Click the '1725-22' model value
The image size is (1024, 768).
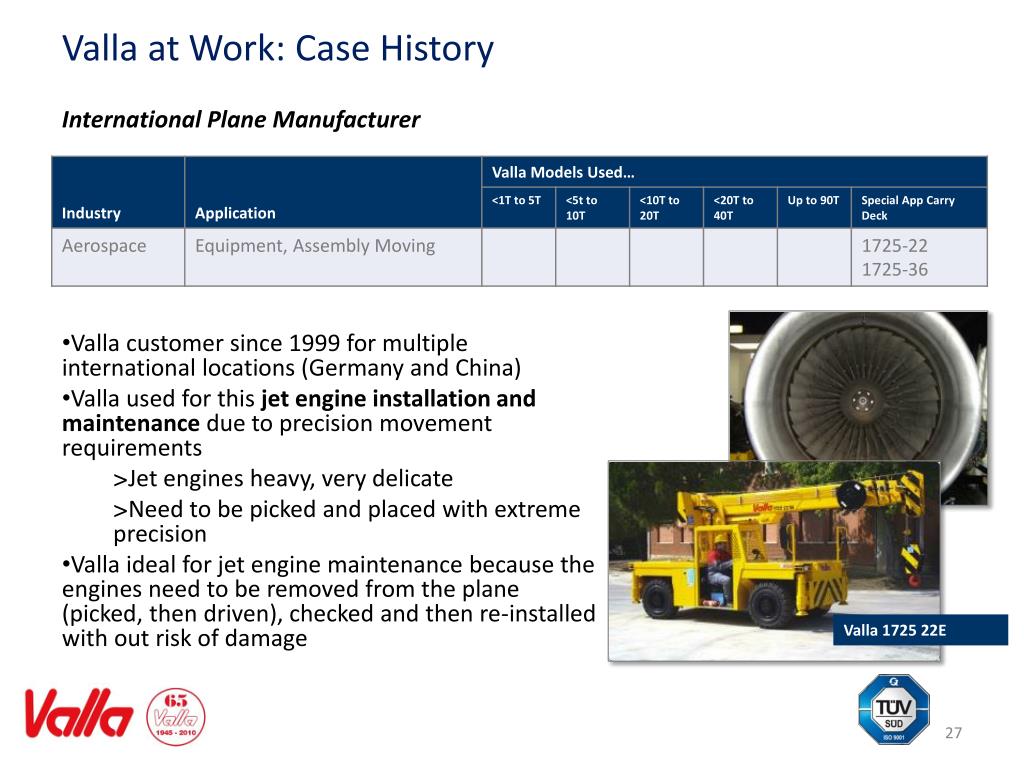click(x=894, y=246)
